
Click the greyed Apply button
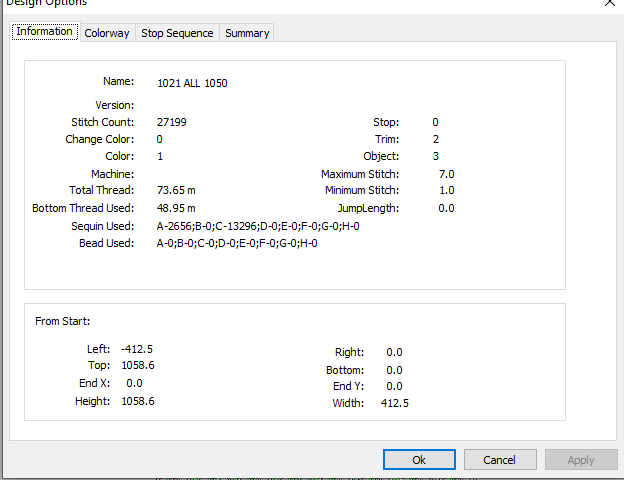click(x=581, y=460)
